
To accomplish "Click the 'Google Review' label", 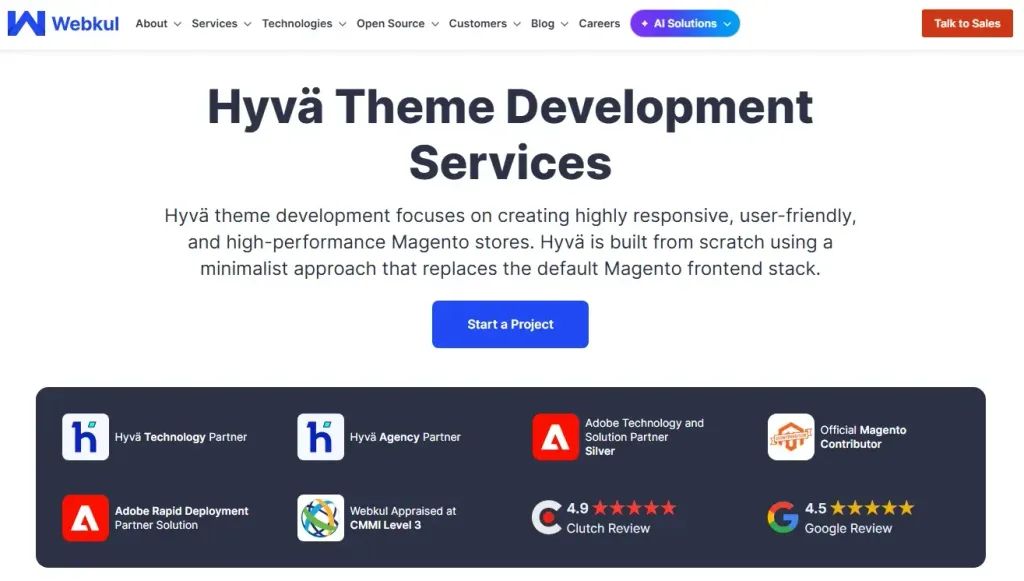I will (x=848, y=529).
